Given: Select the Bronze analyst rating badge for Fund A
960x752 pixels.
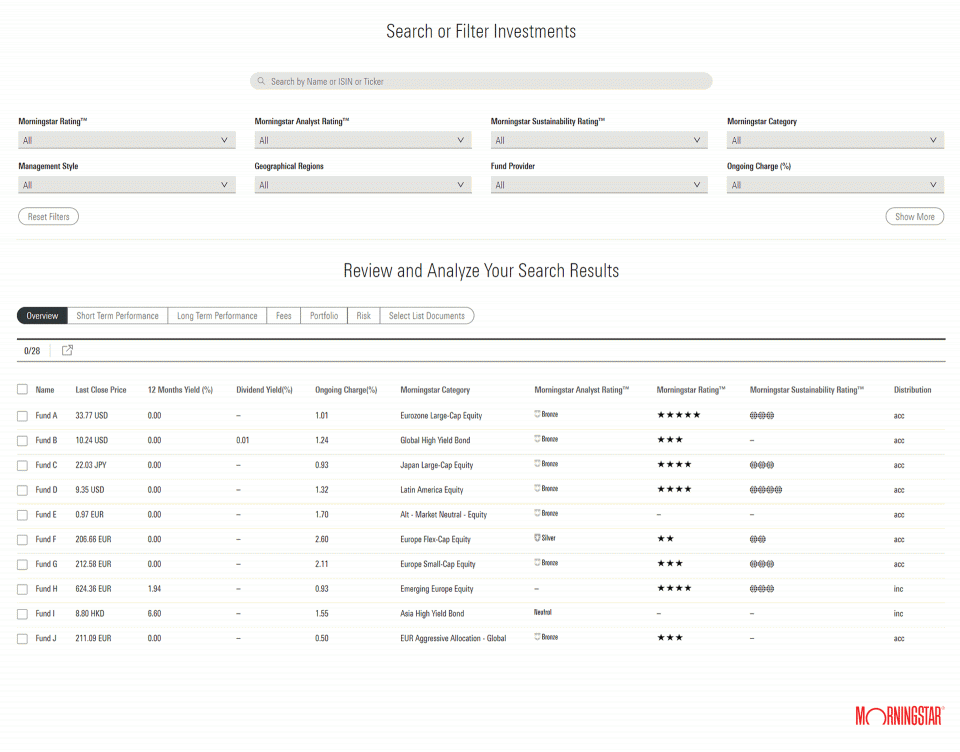Looking at the screenshot, I should 546,414.
